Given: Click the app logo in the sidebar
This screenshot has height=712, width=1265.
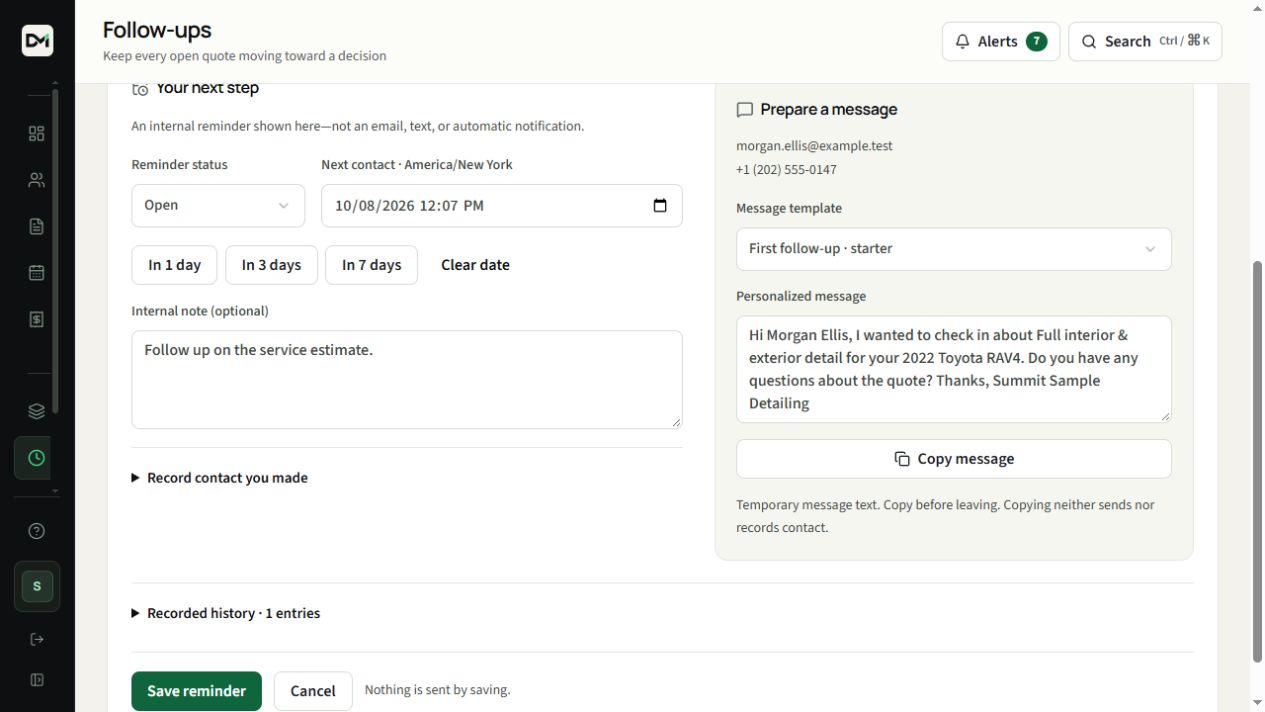Looking at the screenshot, I should 37,41.
